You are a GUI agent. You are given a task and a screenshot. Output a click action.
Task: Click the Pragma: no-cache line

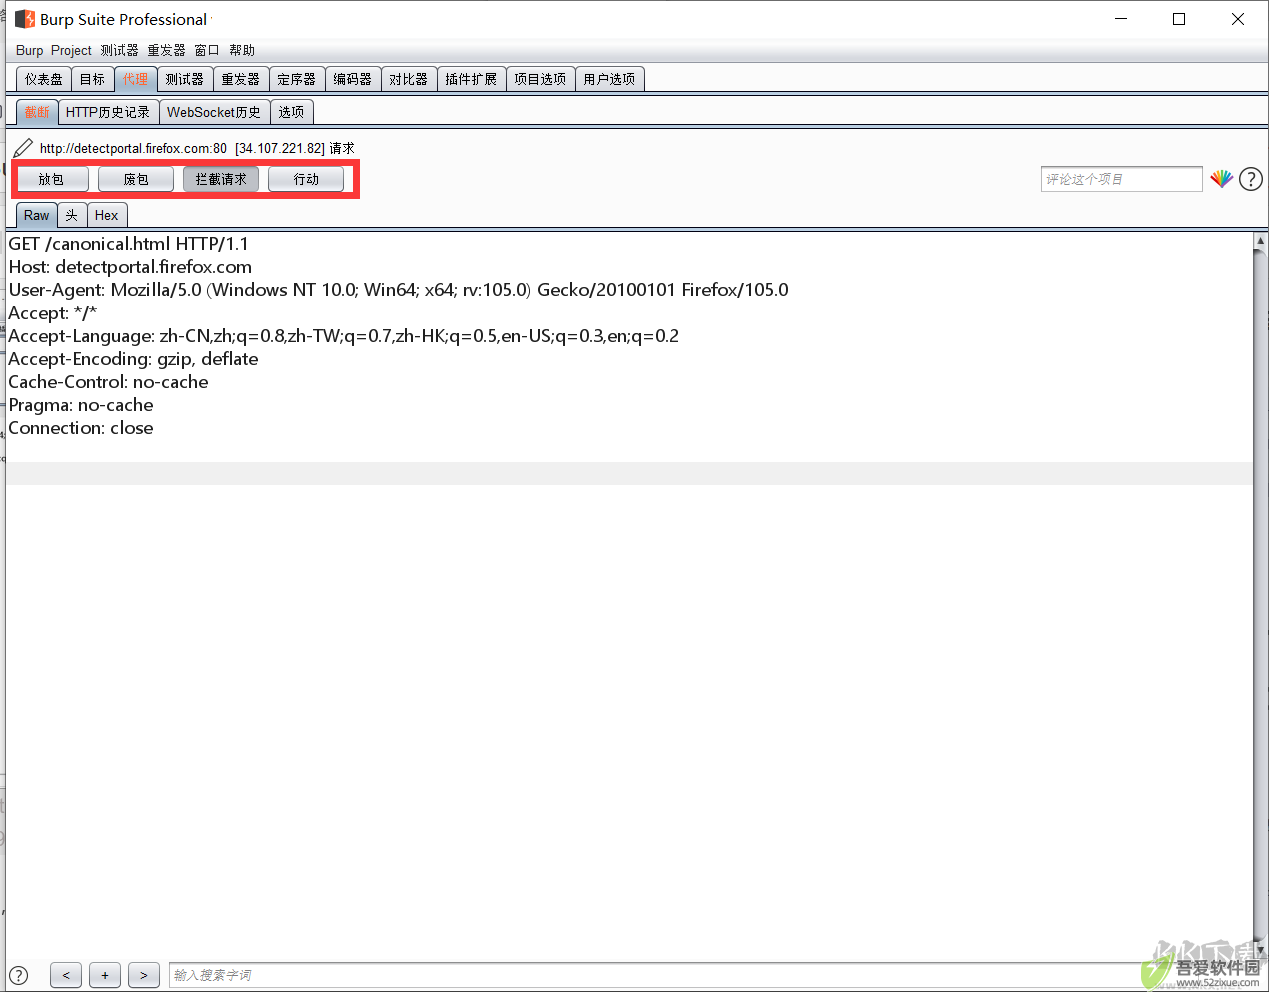pos(81,405)
